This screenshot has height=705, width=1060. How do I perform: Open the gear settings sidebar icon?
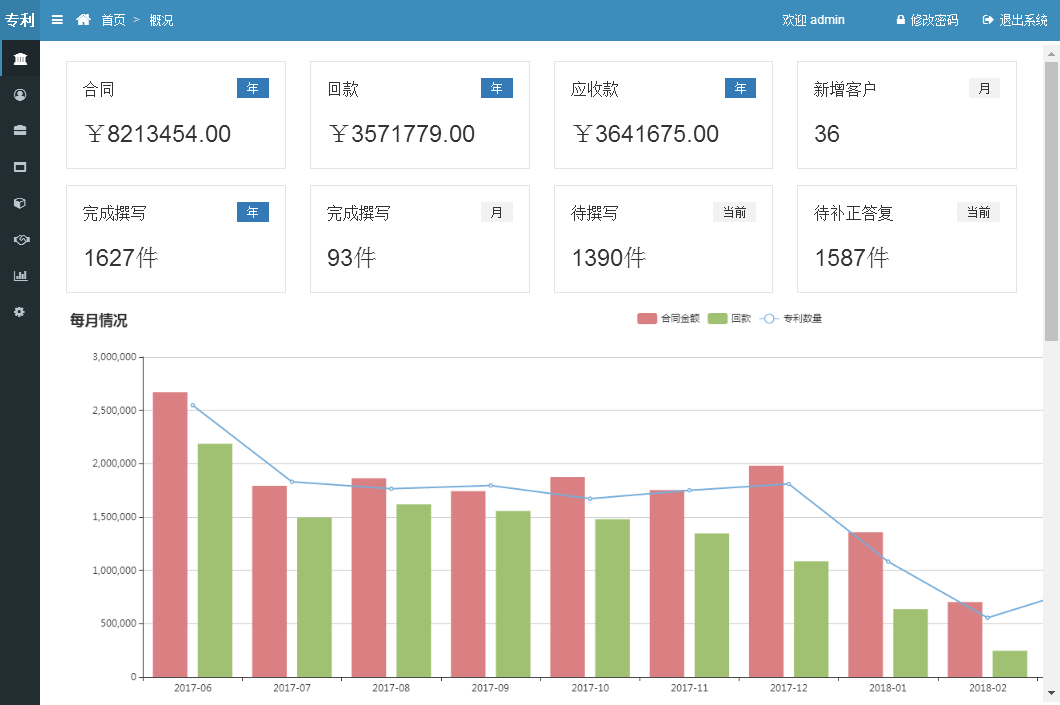coord(20,312)
